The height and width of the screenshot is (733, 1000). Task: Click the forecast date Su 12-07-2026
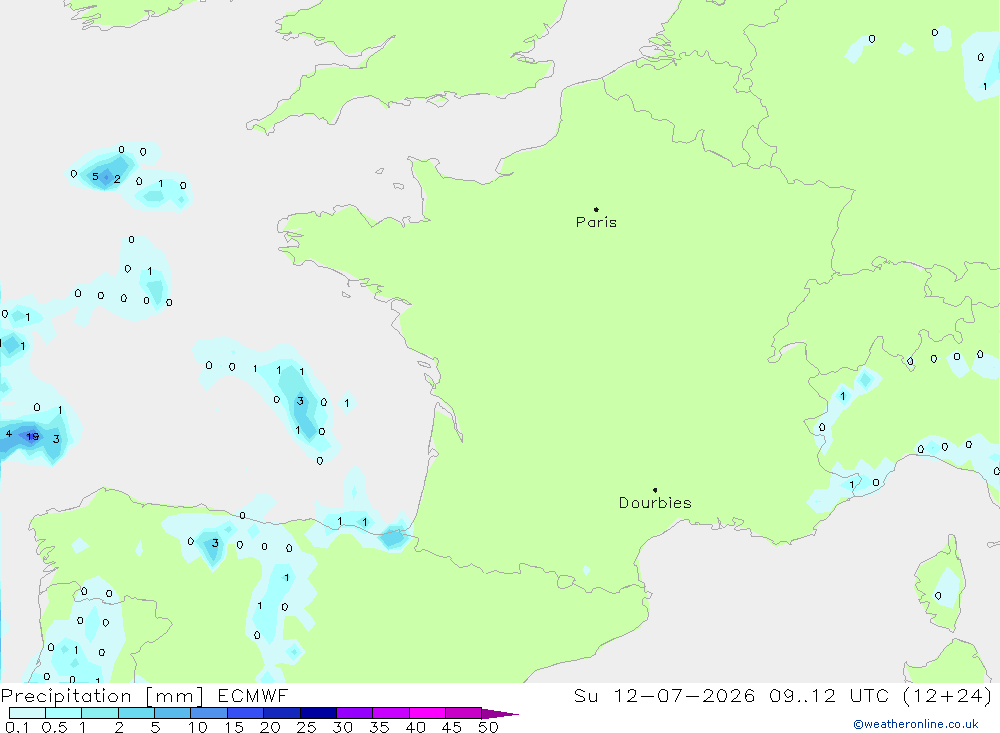pos(664,696)
